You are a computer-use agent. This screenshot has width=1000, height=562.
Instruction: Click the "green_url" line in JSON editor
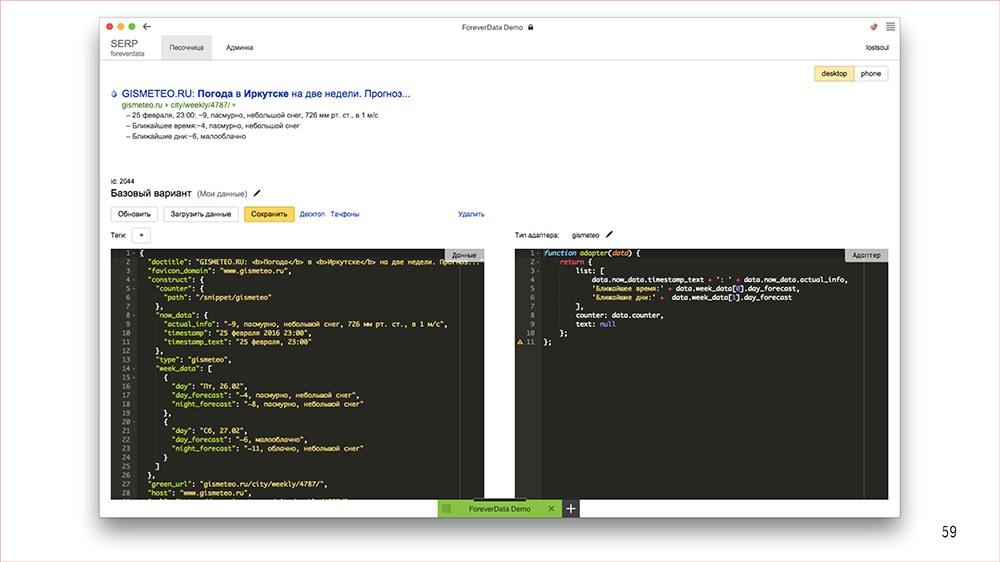(x=237, y=484)
